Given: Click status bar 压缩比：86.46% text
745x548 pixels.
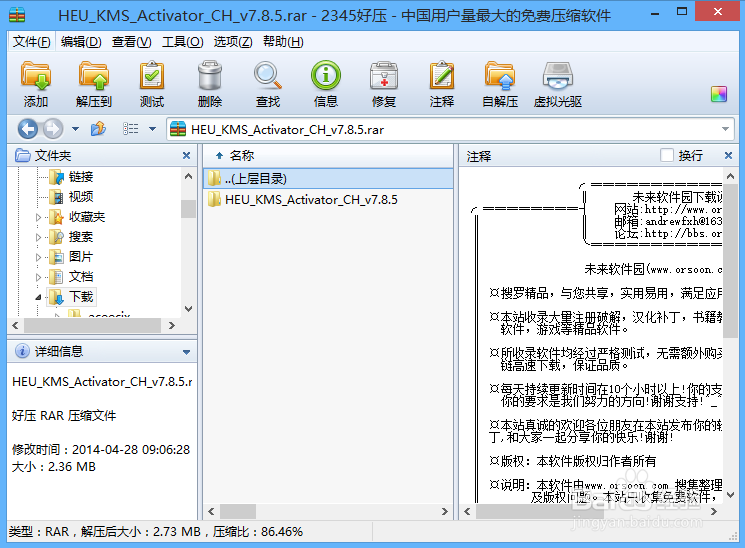Looking at the screenshot, I should tap(258, 531).
